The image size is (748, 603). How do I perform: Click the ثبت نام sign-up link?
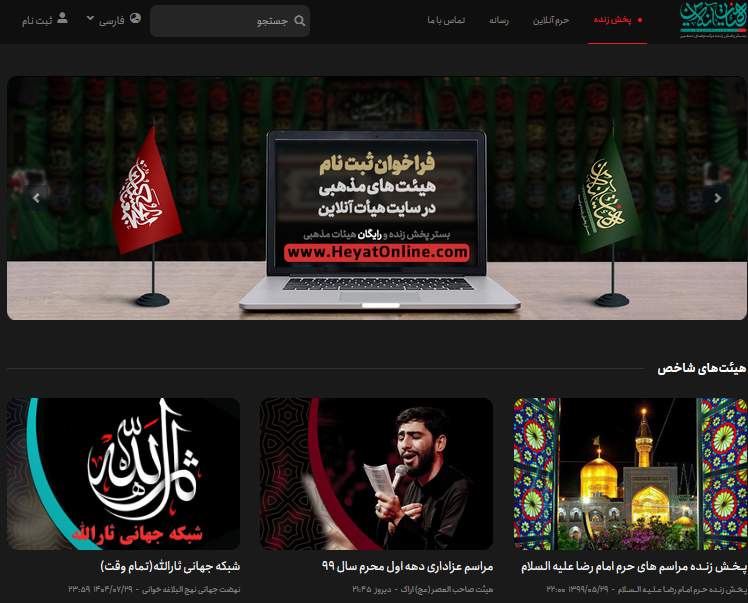(37, 21)
